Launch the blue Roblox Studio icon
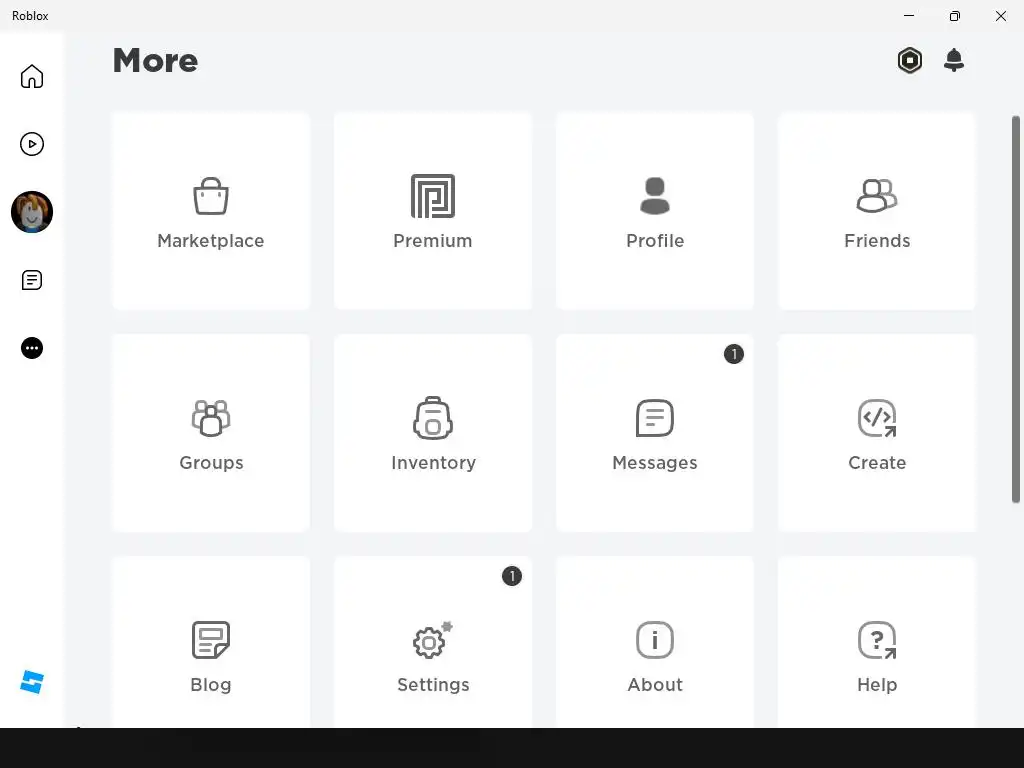Image resolution: width=1024 pixels, height=768 pixels. tap(31, 682)
